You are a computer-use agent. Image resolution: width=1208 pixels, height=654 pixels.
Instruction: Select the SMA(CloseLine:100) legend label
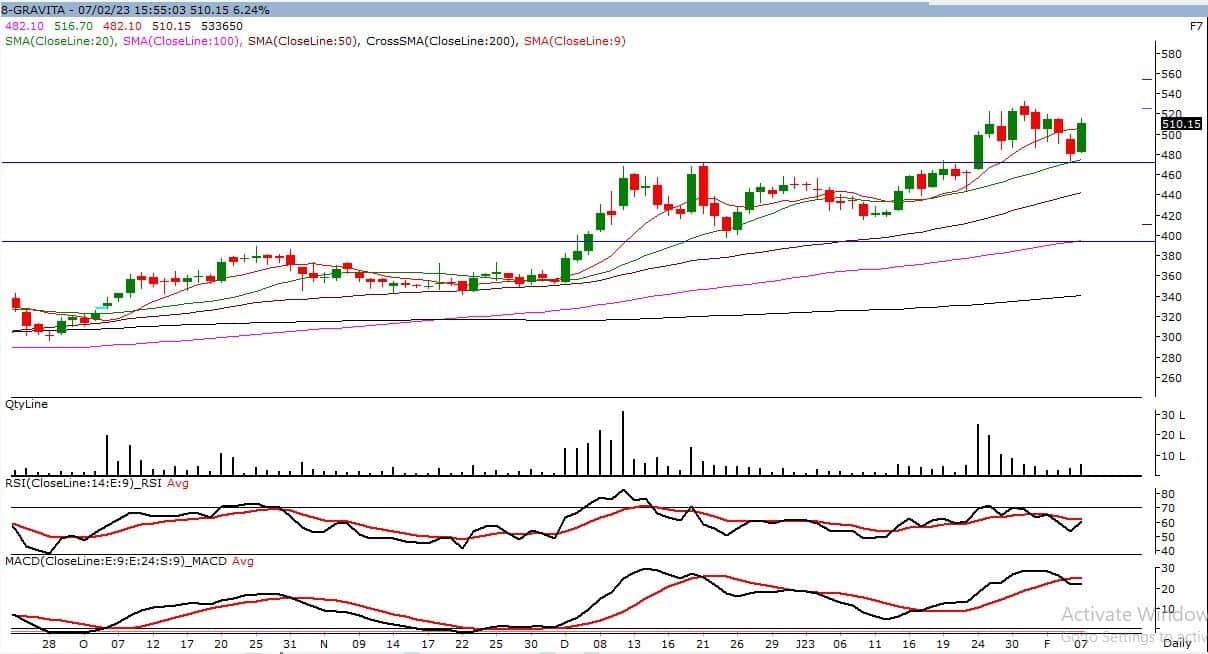pos(183,41)
